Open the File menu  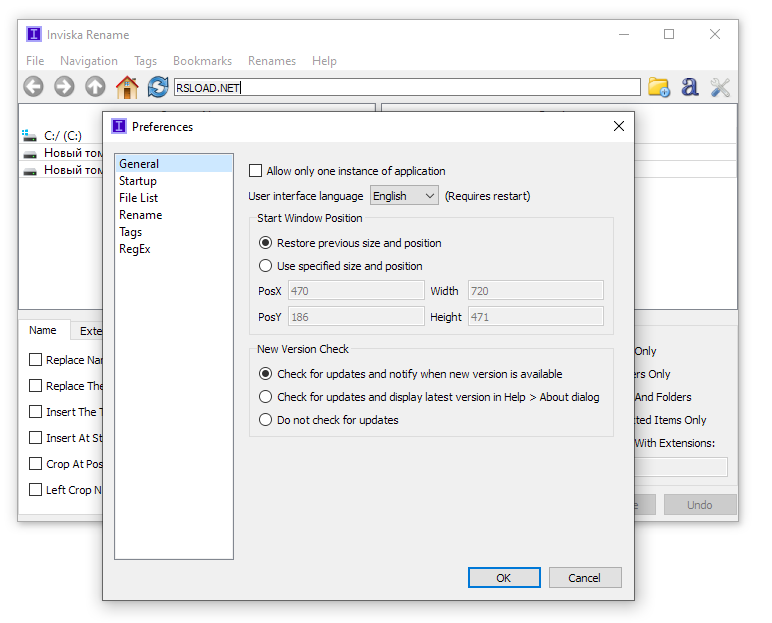click(x=35, y=61)
